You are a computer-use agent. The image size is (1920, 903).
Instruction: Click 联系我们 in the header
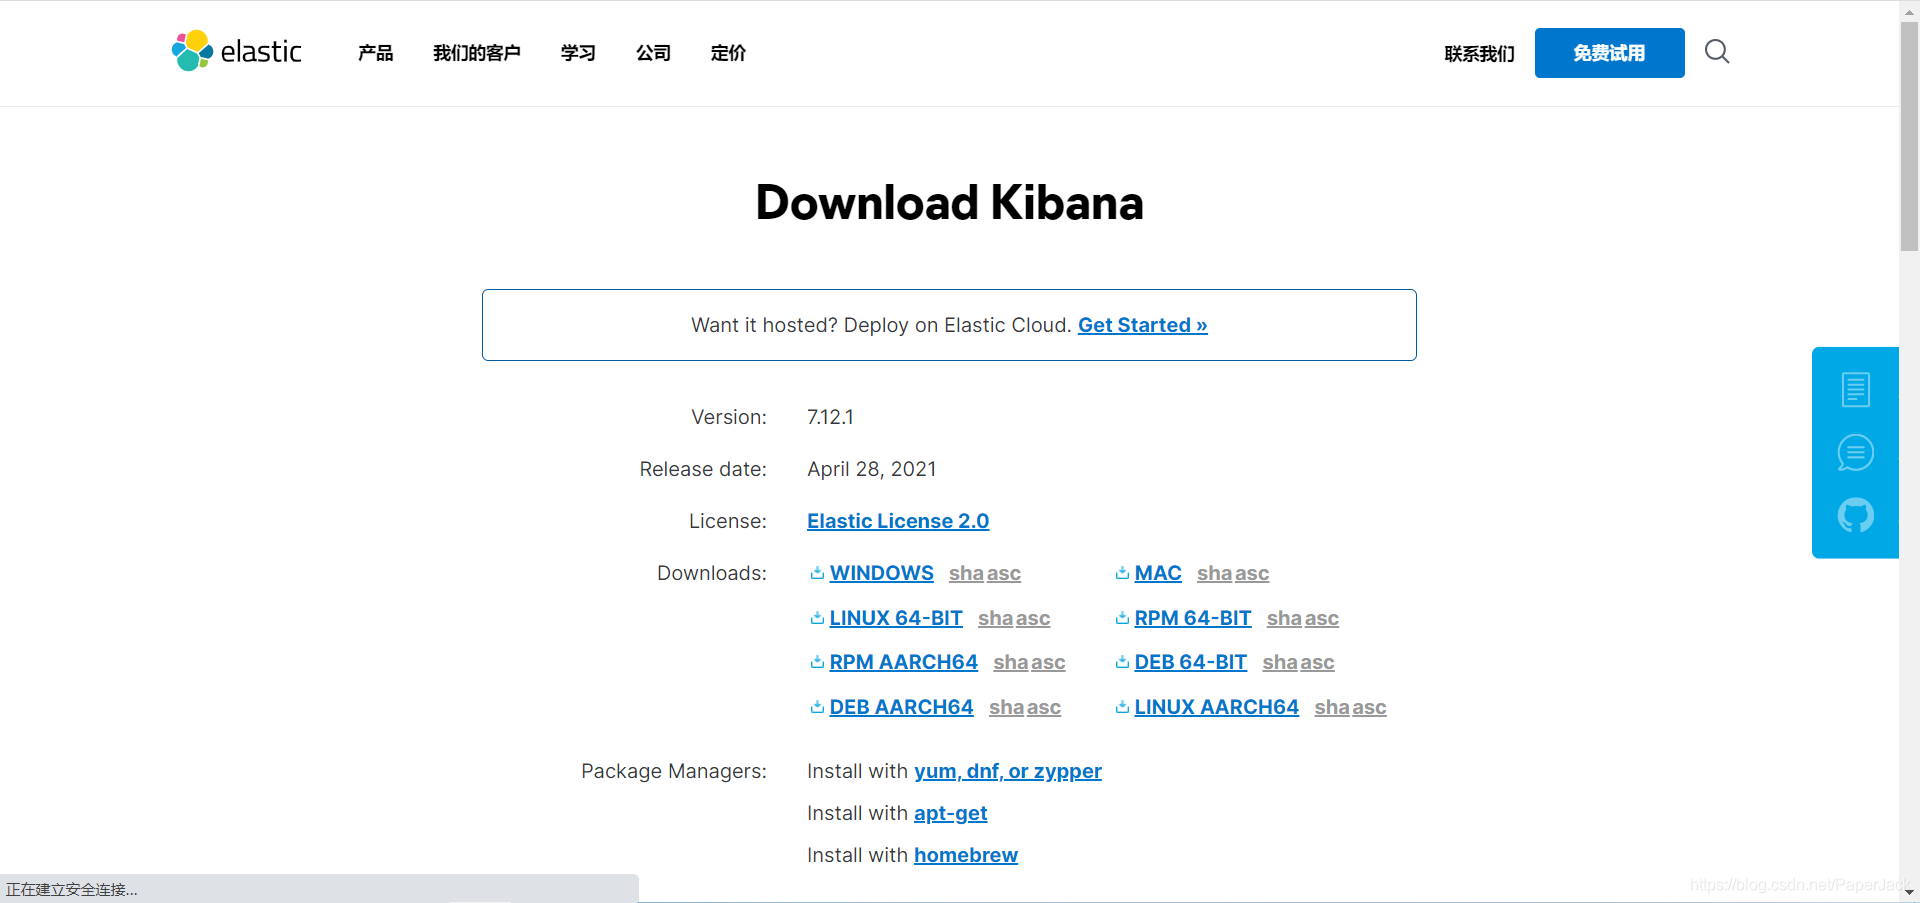pos(1479,54)
